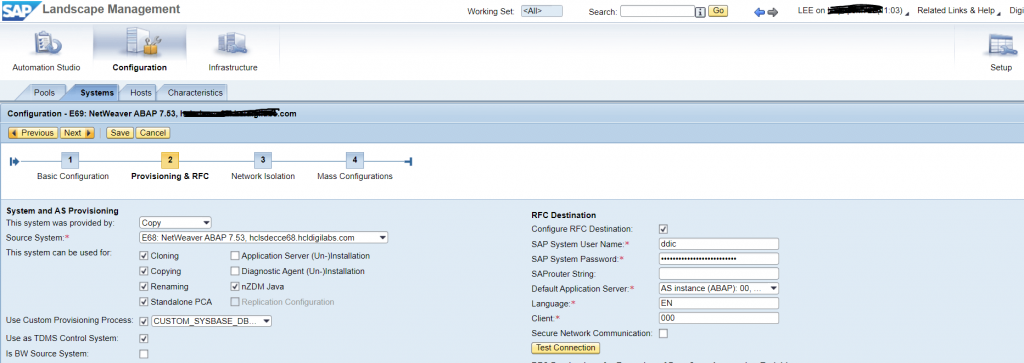Click the Cancel button
This screenshot has width=1024, height=363.
coord(153,133)
